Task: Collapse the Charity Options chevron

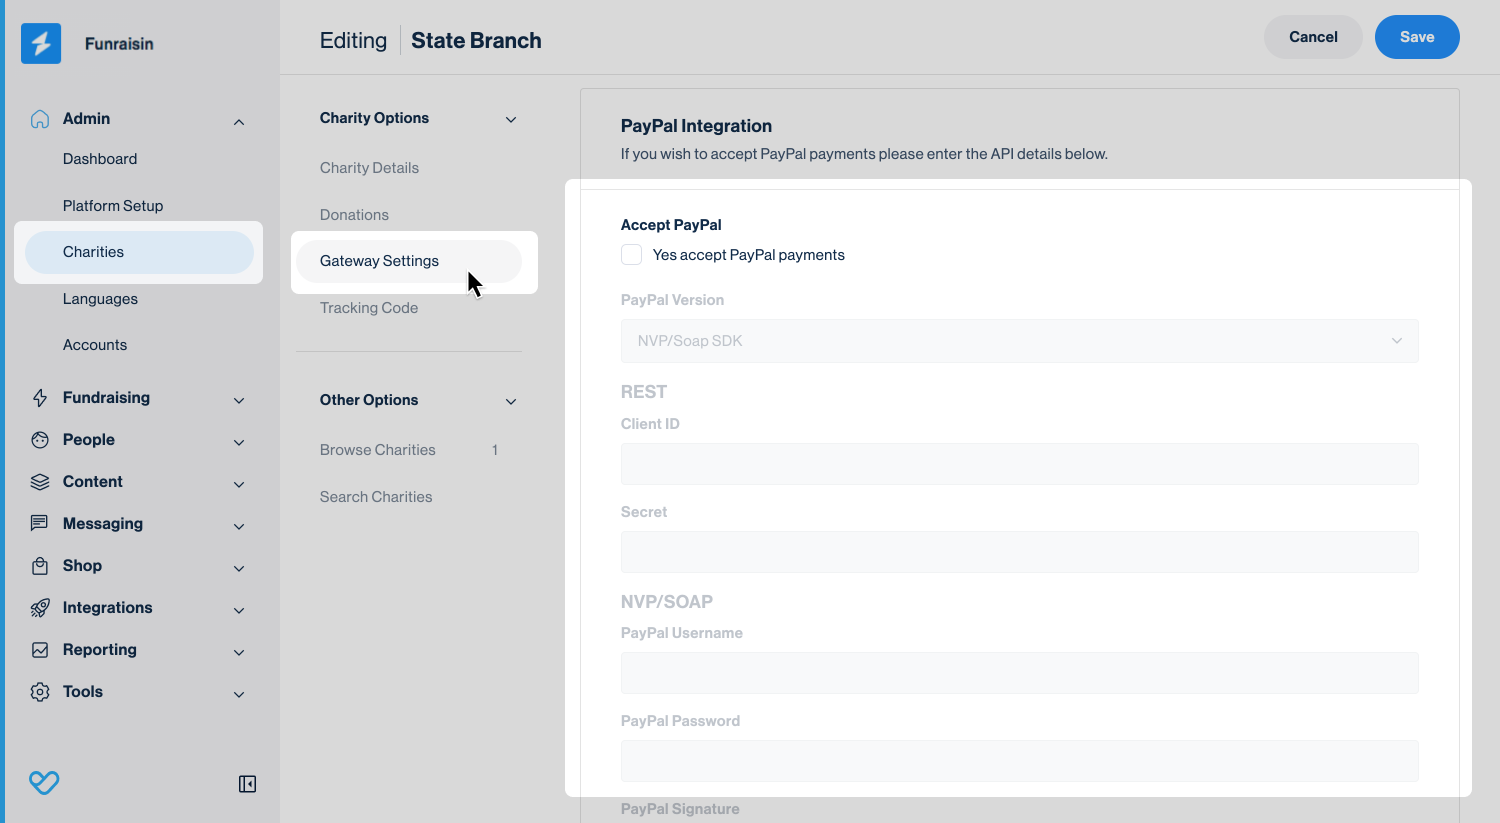Action: [511, 120]
